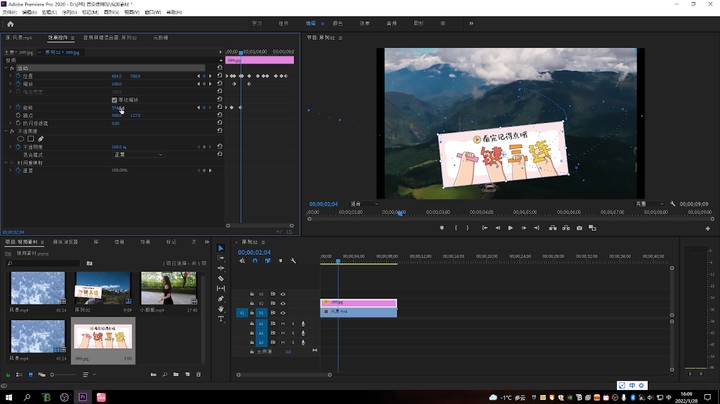Viewport: 720px width, 404px height.
Task: Open Effect Controls panel tab
Action: [x=58, y=38]
